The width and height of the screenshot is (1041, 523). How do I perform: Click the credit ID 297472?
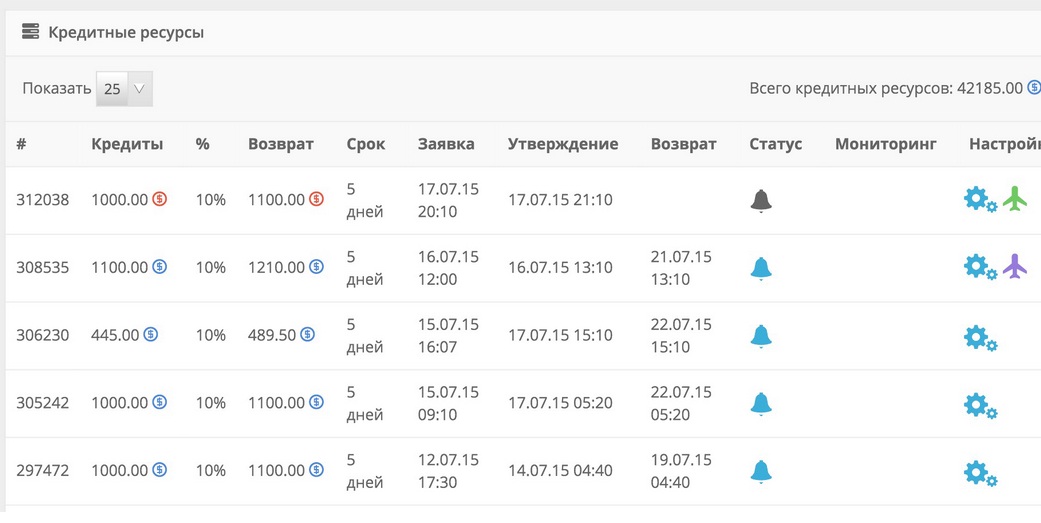(x=42, y=470)
